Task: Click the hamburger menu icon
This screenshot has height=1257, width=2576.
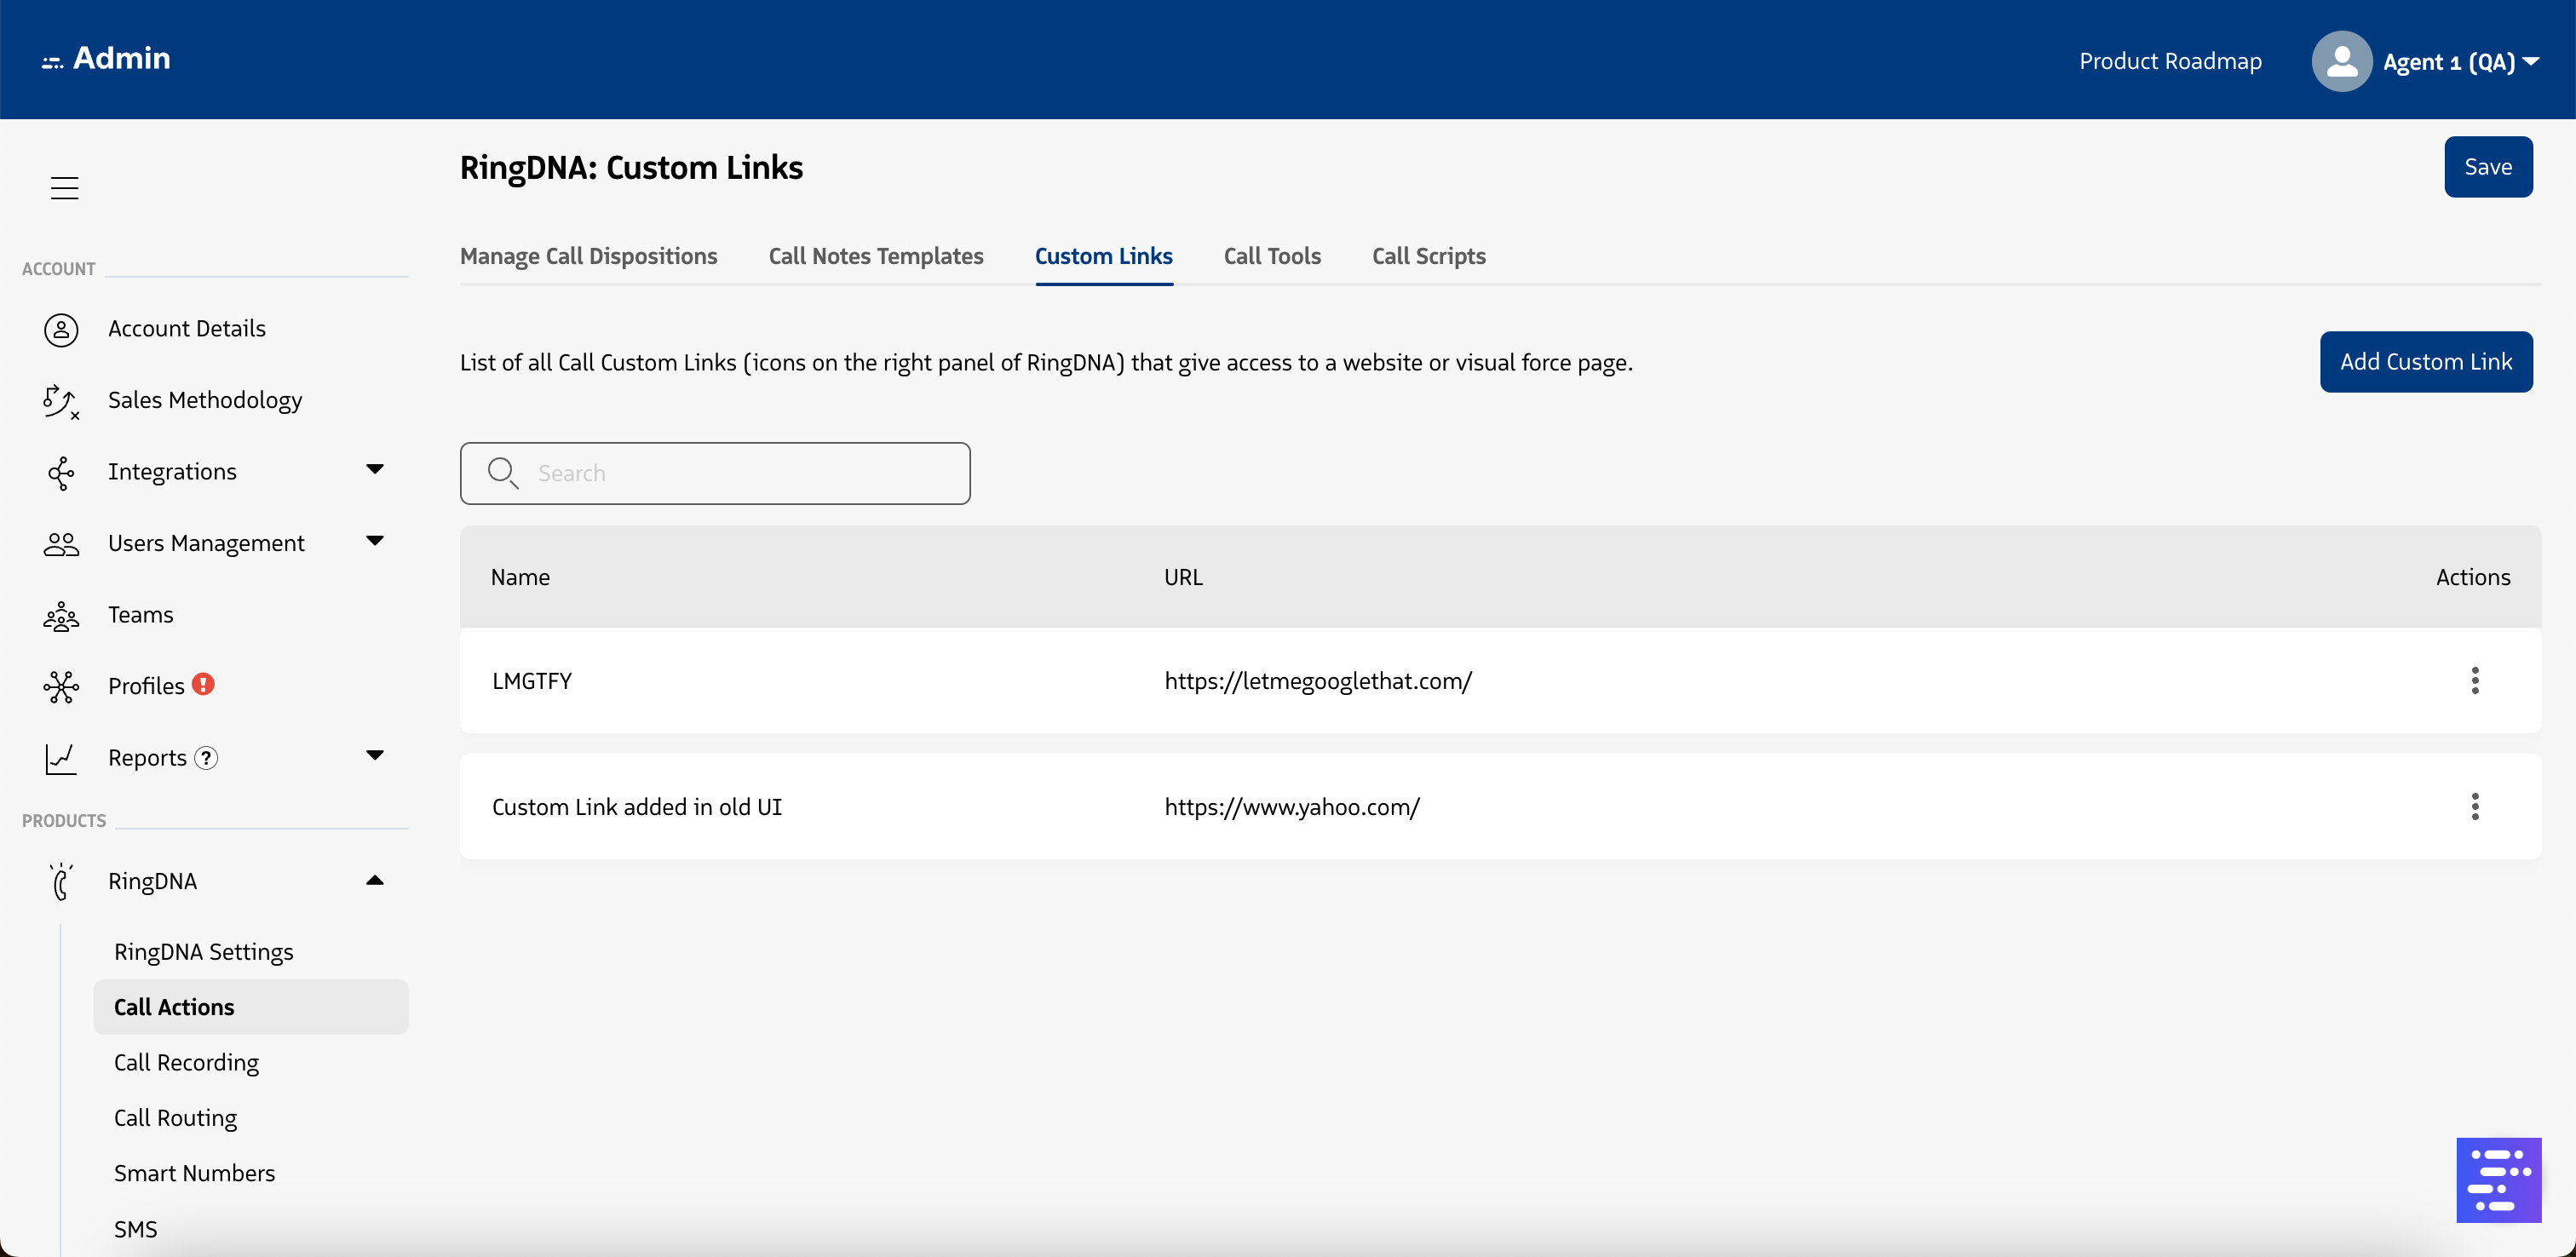Action: click(65, 188)
